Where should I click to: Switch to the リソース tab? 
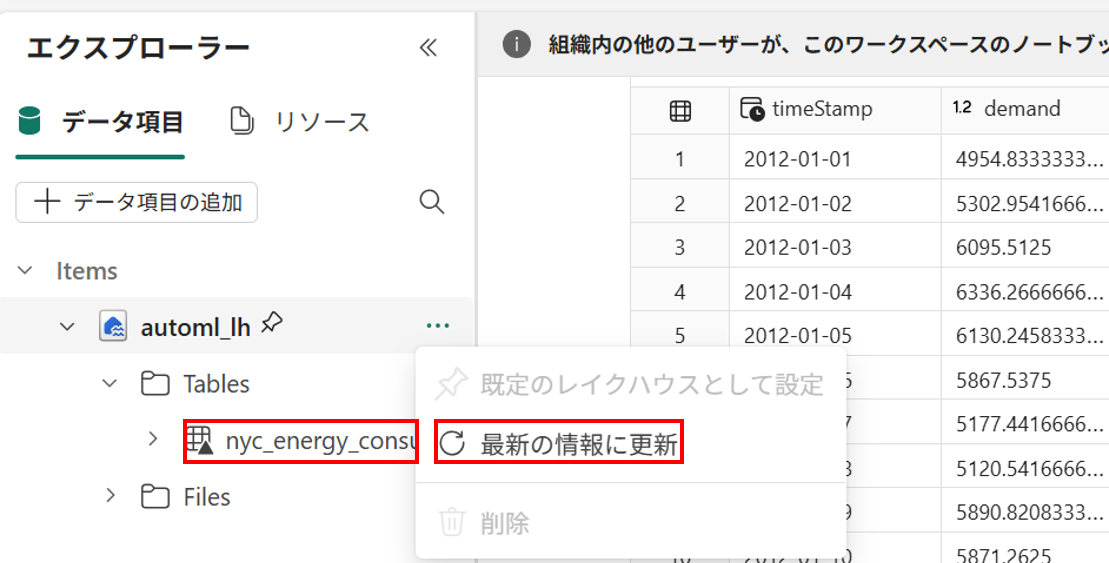click(300, 122)
